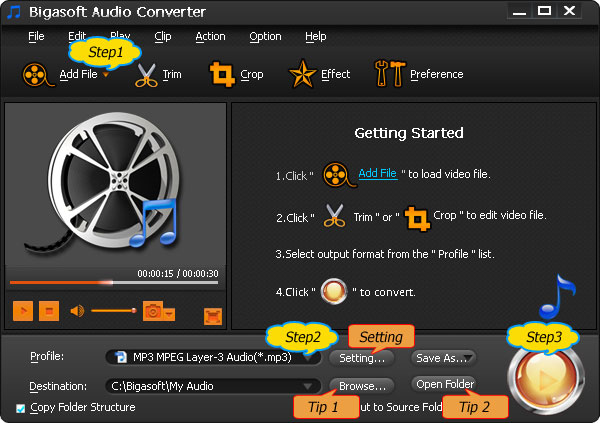
Task: Stop the preview playback
Action: coord(49,310)
